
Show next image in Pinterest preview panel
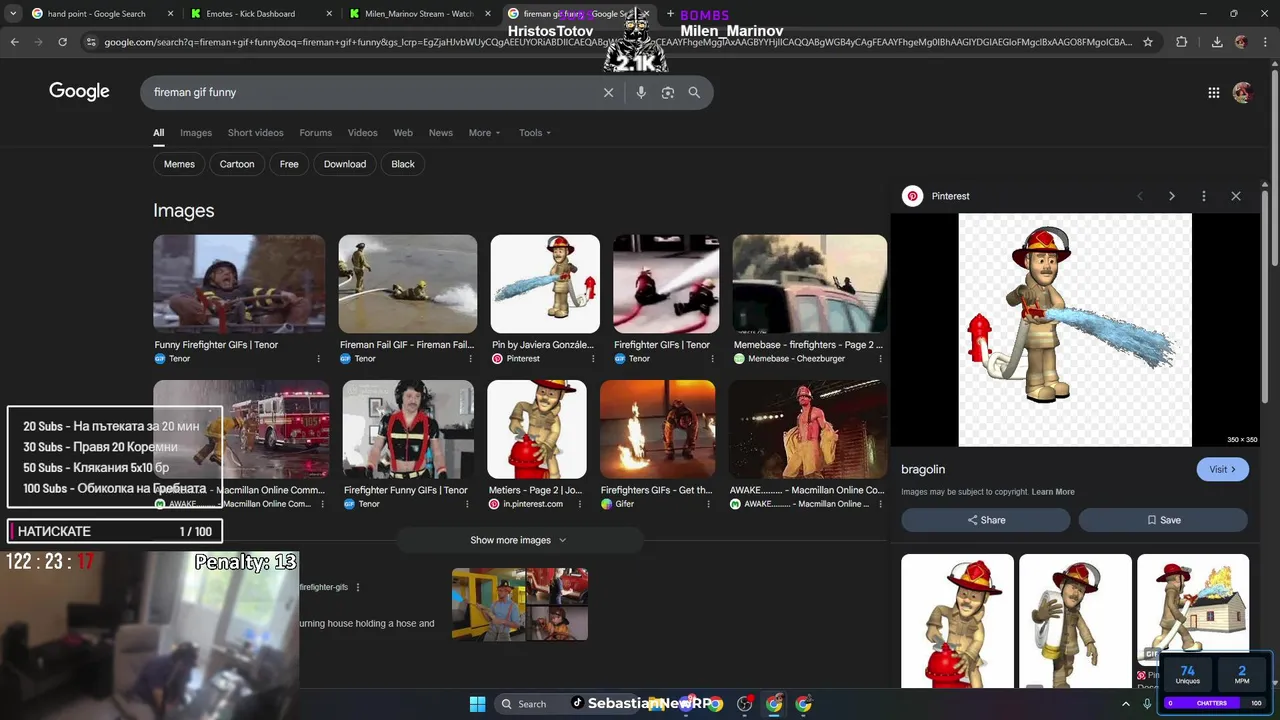coord(1172,196)
